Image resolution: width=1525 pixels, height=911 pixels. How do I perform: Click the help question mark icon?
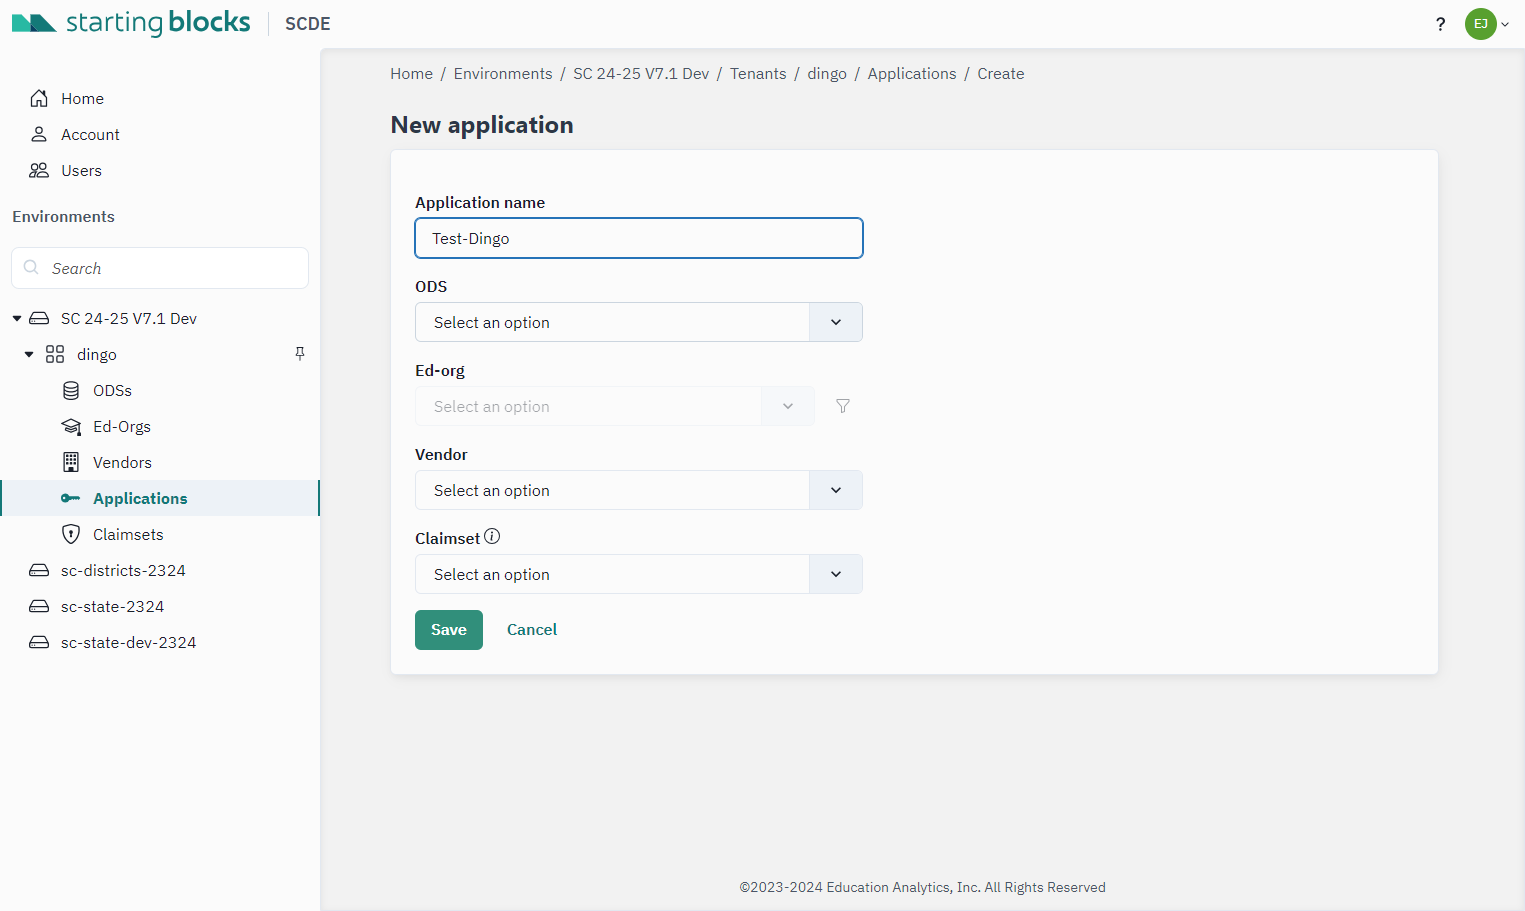[1440, 24]
